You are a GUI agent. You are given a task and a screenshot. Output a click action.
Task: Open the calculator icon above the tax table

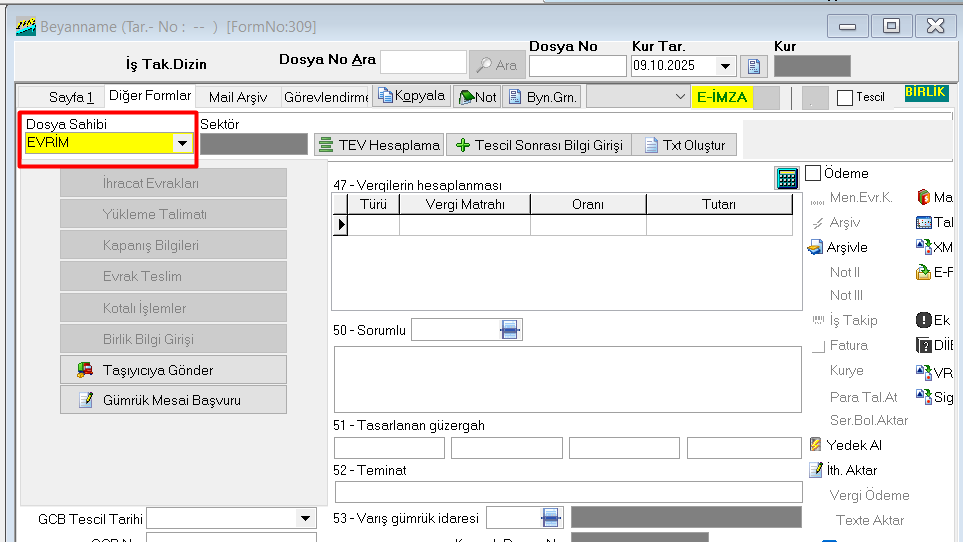(787, 178)
